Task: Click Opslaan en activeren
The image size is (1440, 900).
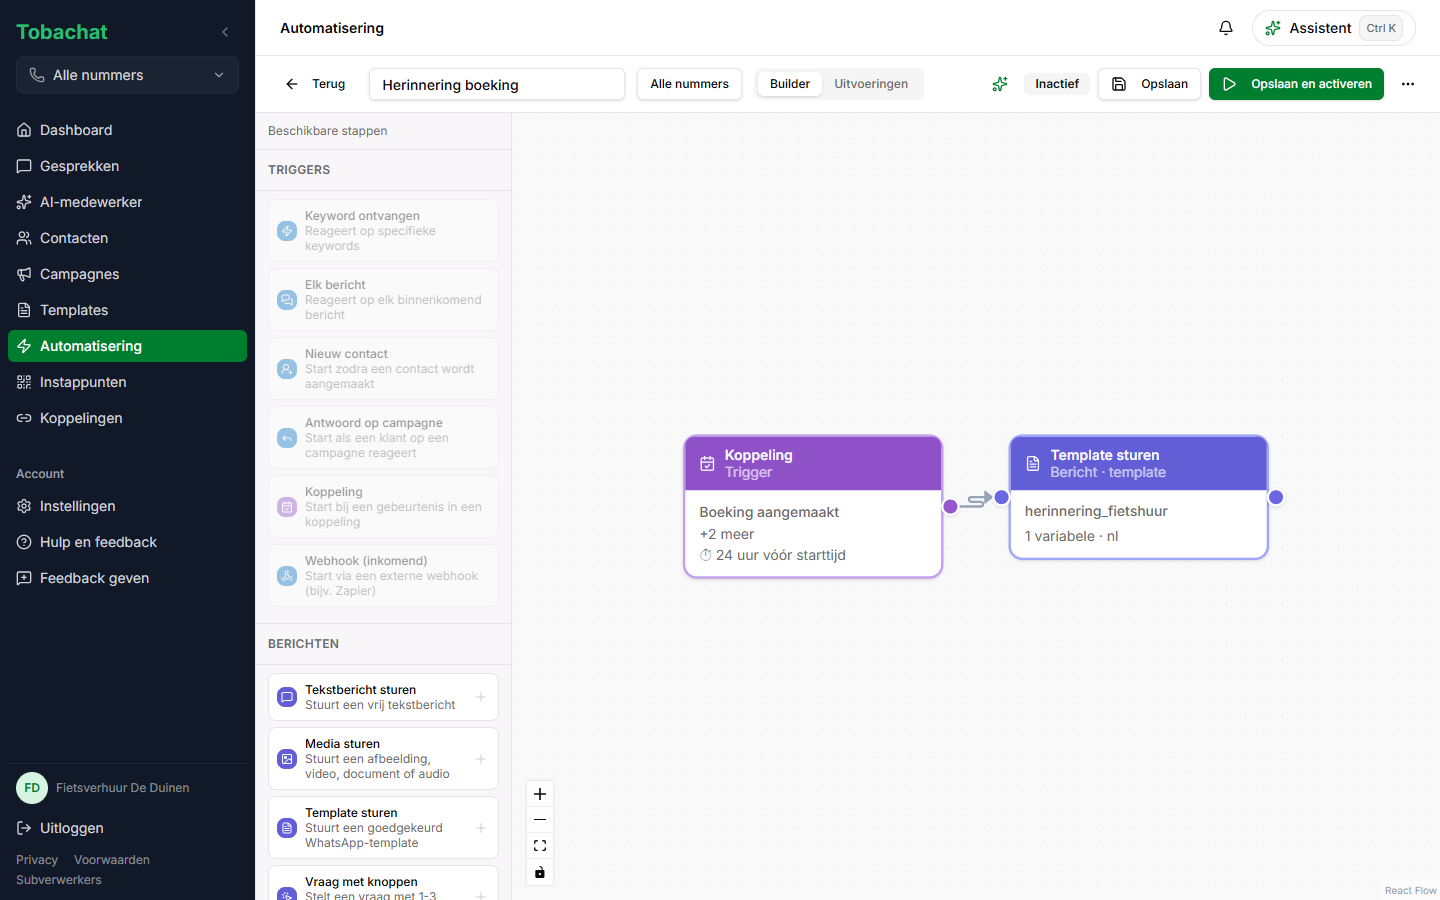Action: click(x=1296, y=84)
